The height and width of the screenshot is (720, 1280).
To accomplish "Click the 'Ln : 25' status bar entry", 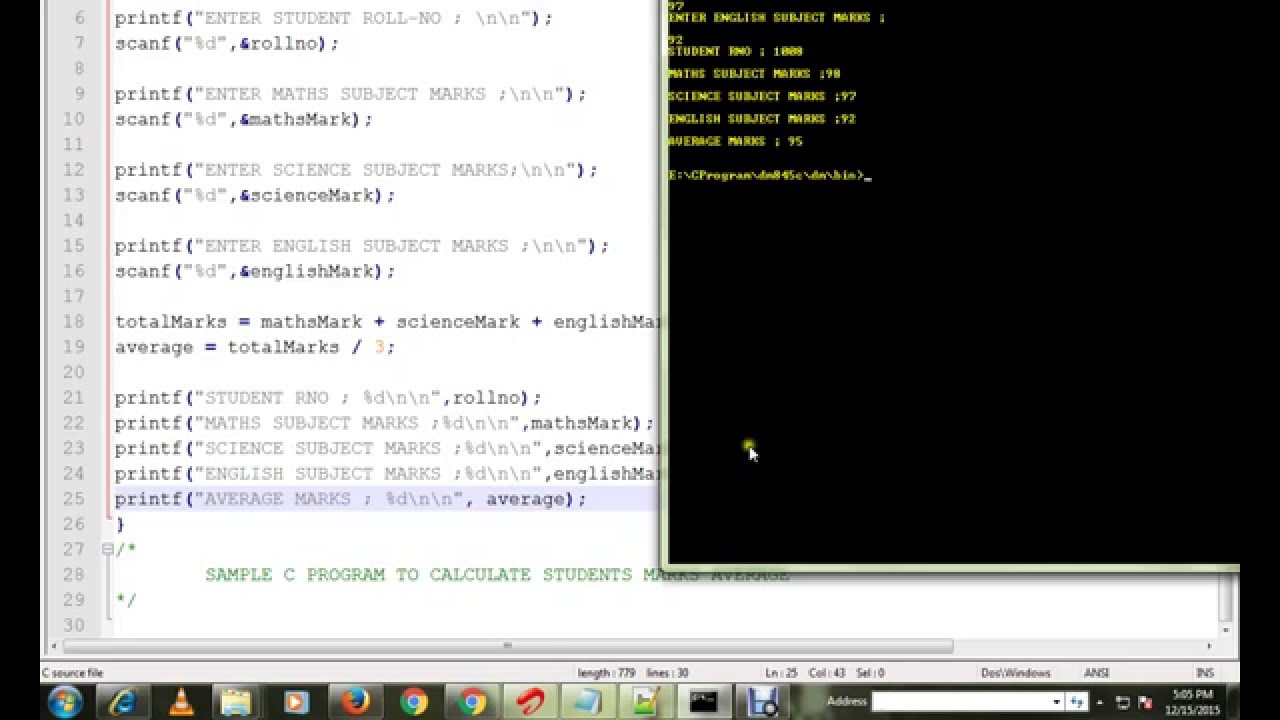I will click(x=782, y=673).
